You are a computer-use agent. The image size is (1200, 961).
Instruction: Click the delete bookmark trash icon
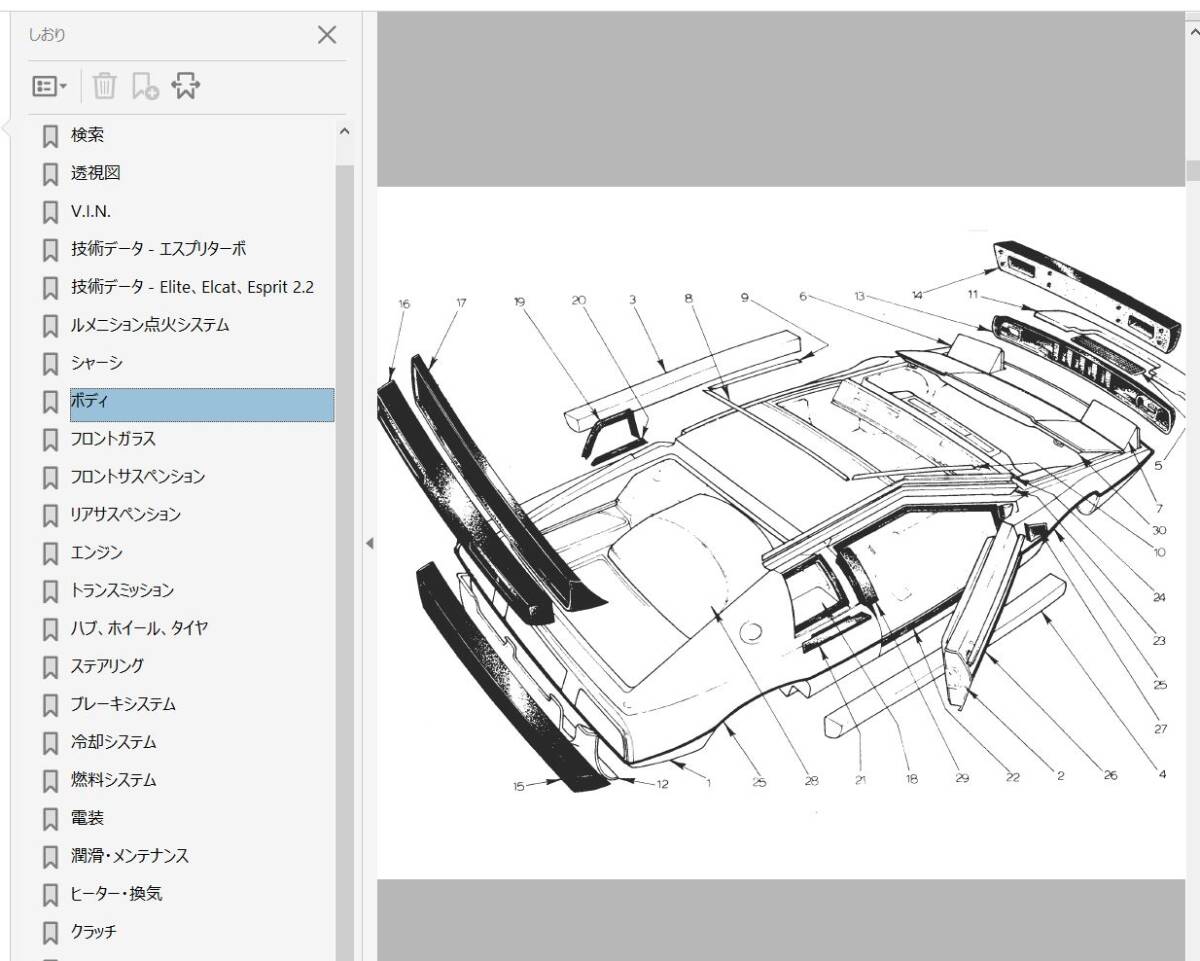tap(105, 86)
